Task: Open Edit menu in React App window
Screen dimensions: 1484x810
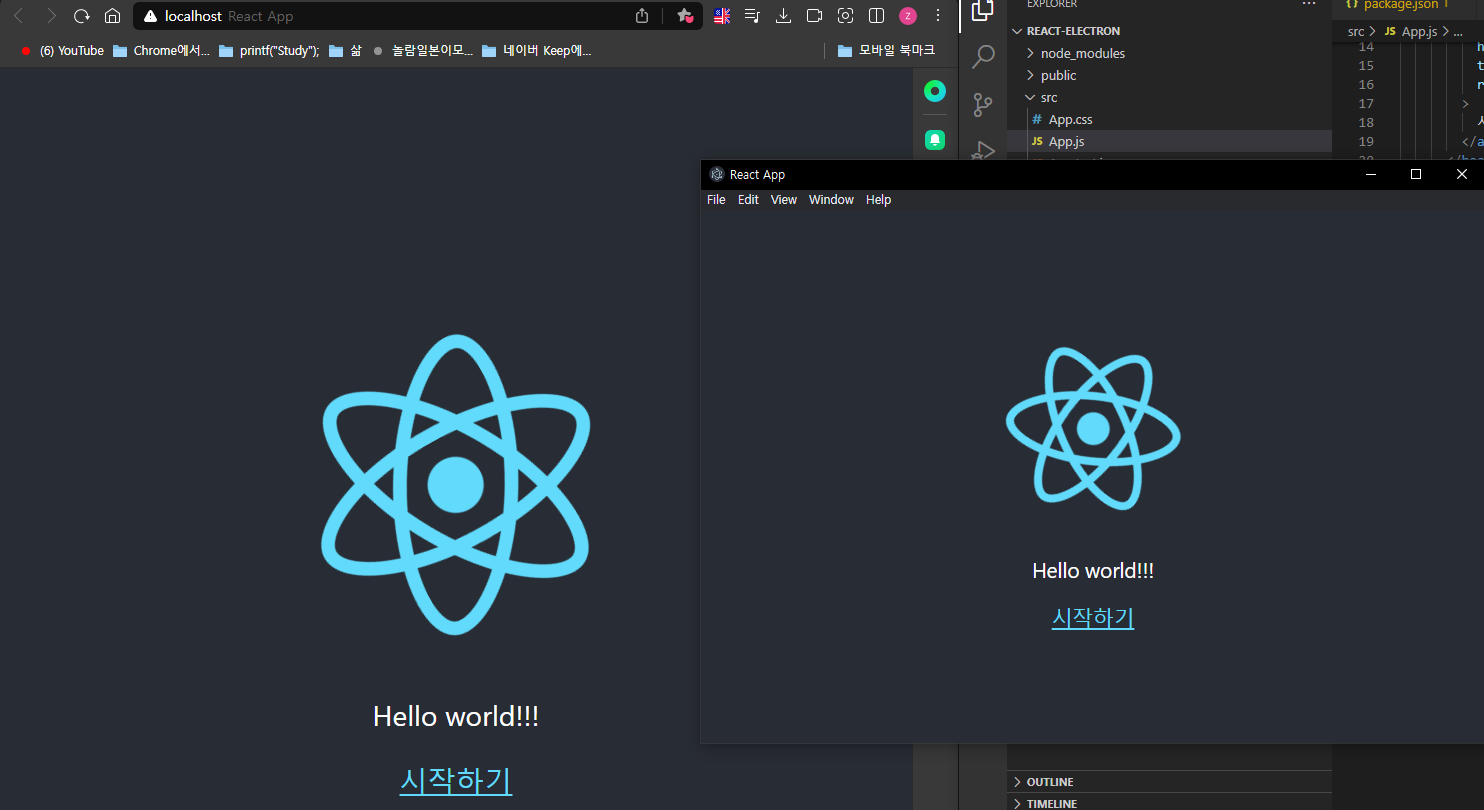Action: 748,200
